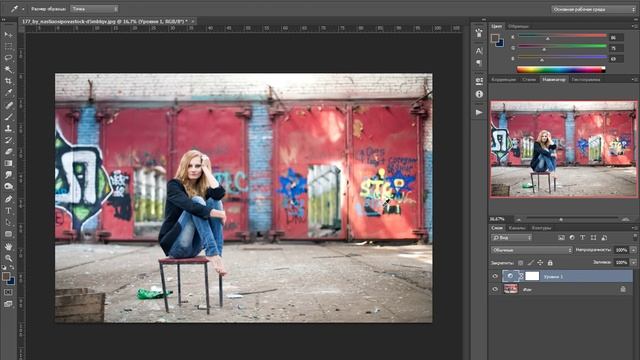Toggle lock transparent pixels
The image size is (640, 360).
[520, 263]
